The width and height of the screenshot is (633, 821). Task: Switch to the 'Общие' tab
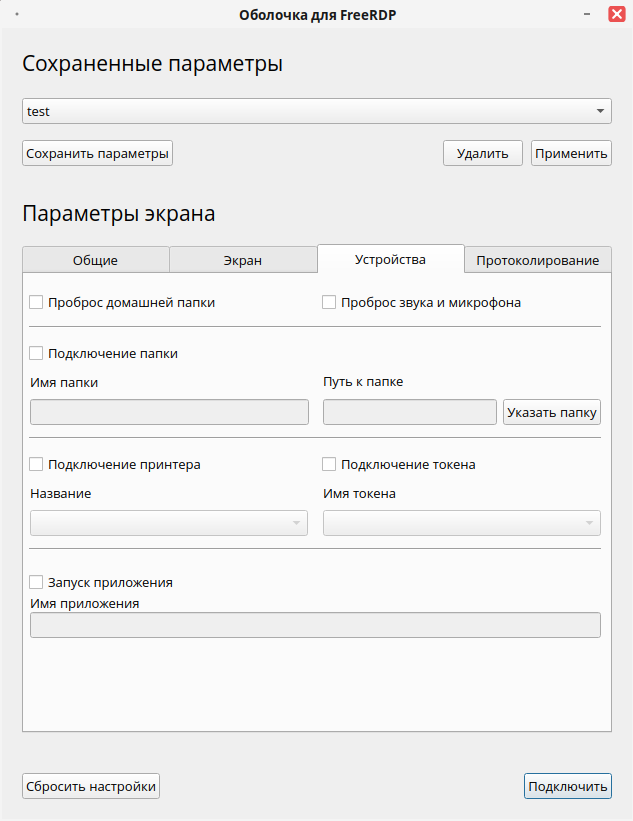click(x=95, y=260)
